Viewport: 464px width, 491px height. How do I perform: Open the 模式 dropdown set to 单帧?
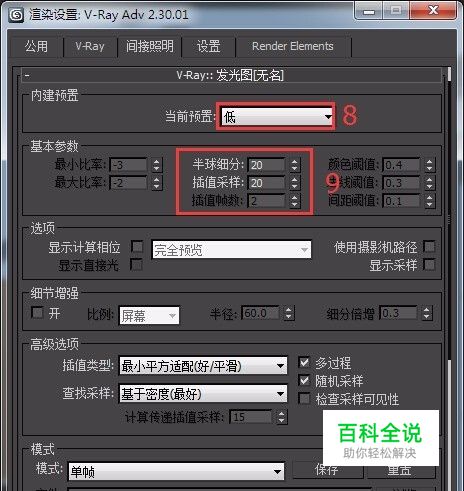pos(176,471)
